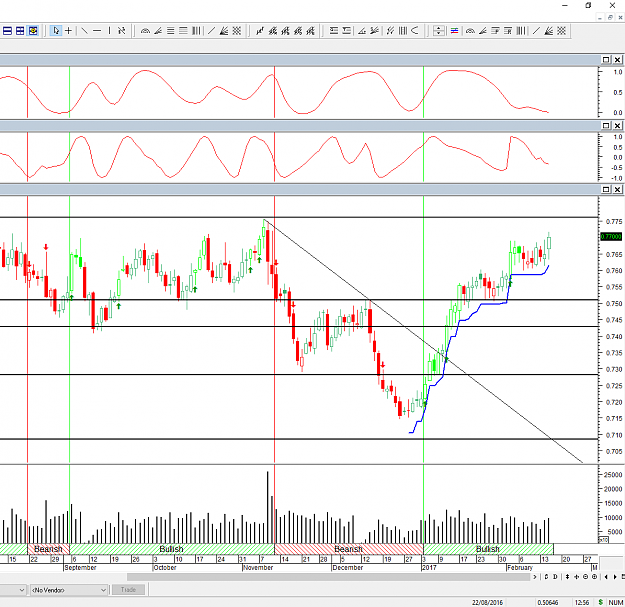Screen dimensions: 625x607
Task: Click the Bullish label under October
Action: 171,549
